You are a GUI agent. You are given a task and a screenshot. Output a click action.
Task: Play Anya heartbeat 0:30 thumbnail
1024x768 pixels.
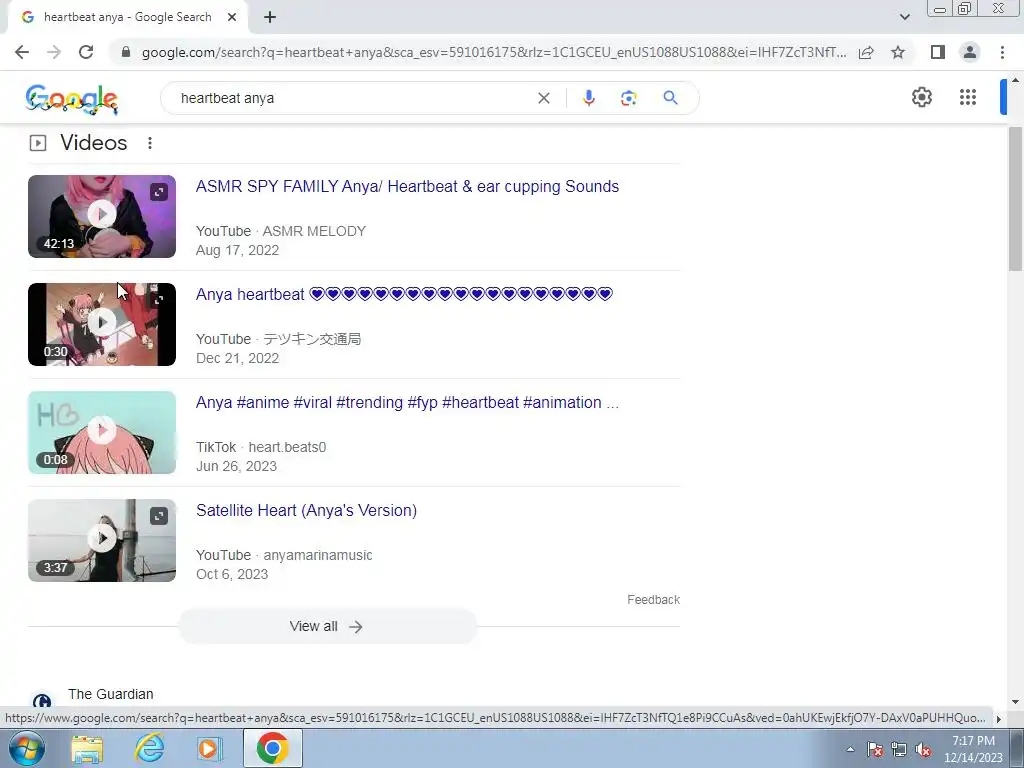click(x=102, y=325)
